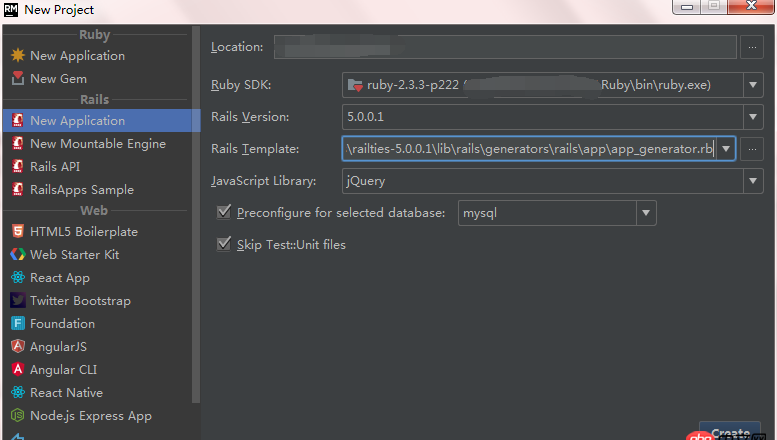
Task: Click the Create button
Action: [730, 432]
